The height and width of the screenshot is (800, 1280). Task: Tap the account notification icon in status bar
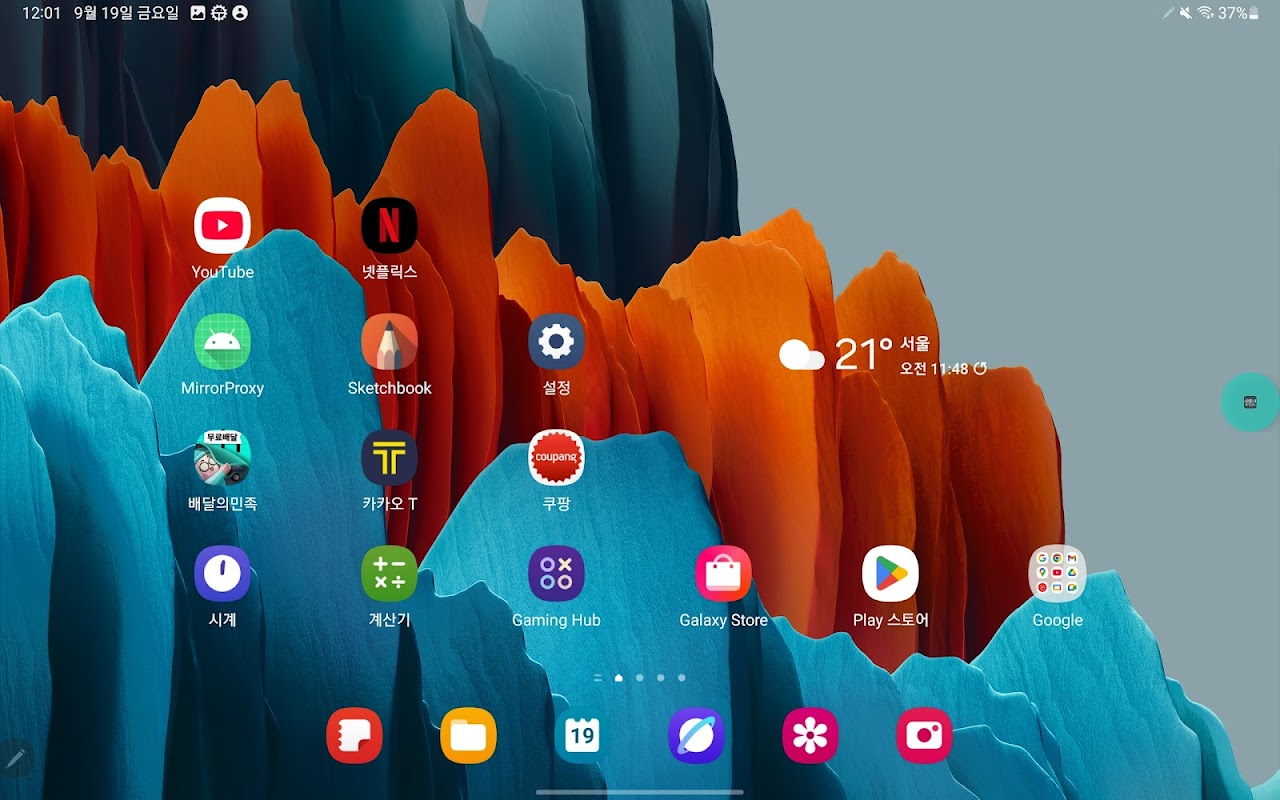tap(240, 13)
